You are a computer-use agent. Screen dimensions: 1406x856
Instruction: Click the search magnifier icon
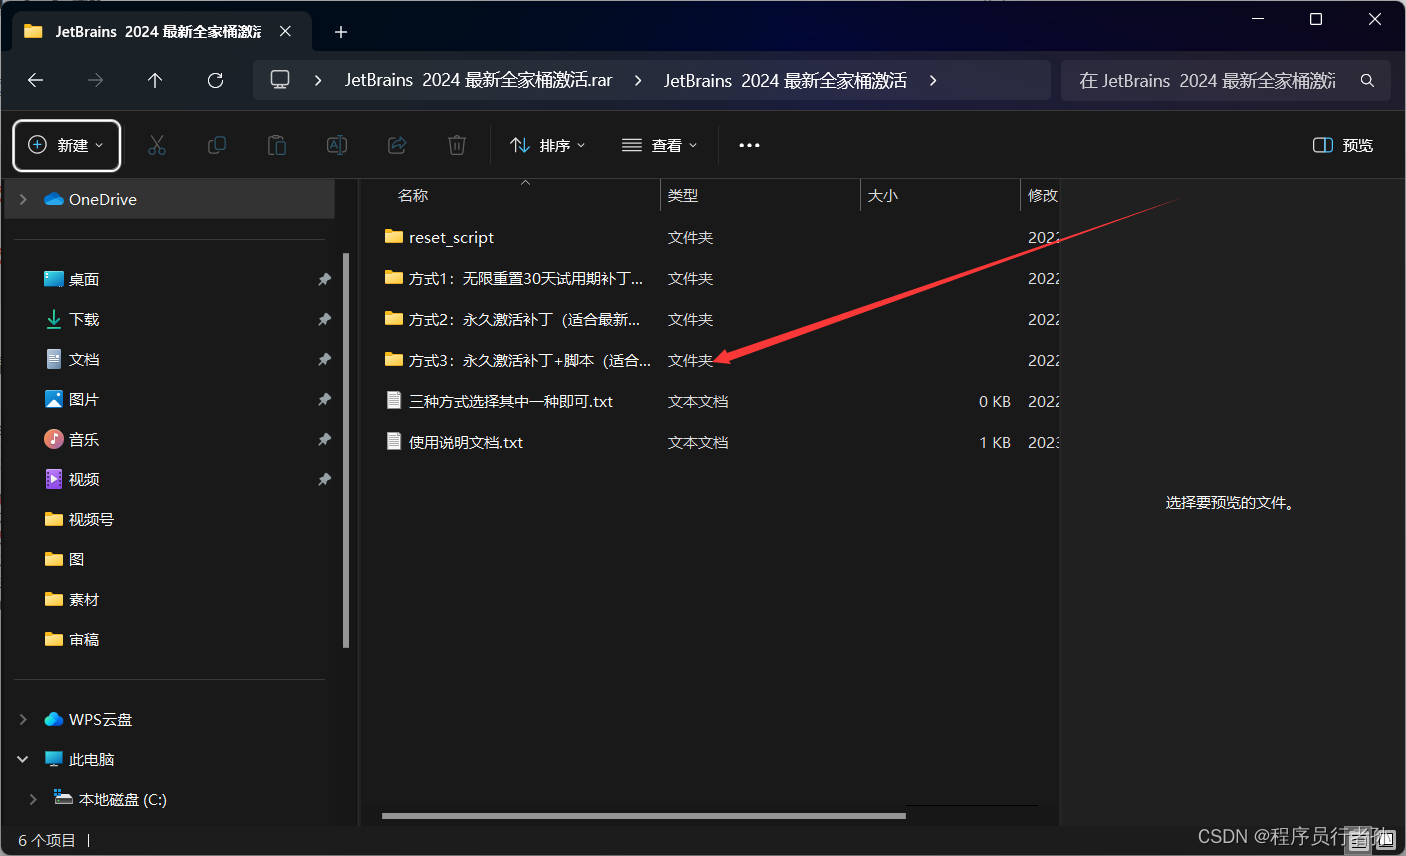[1367, 80]
